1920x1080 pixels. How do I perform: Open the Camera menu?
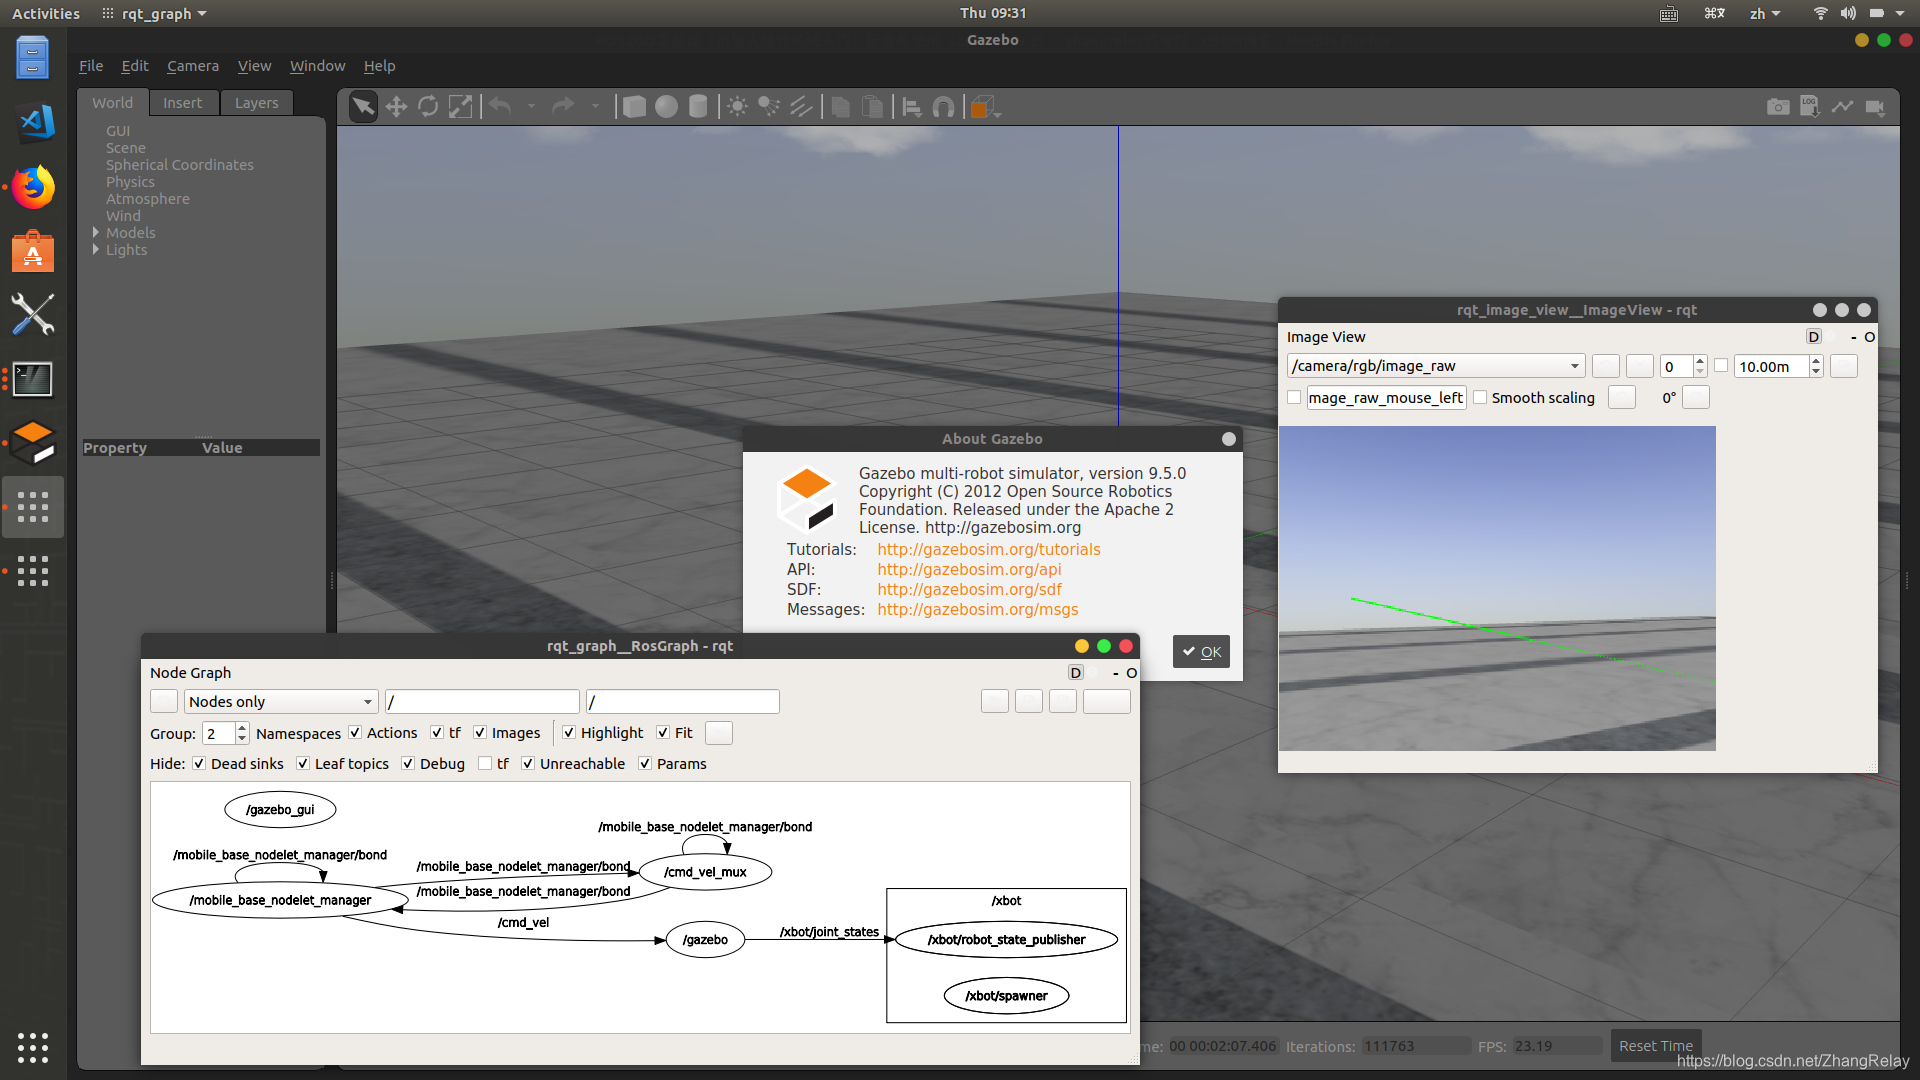click(x=193, y=66)
